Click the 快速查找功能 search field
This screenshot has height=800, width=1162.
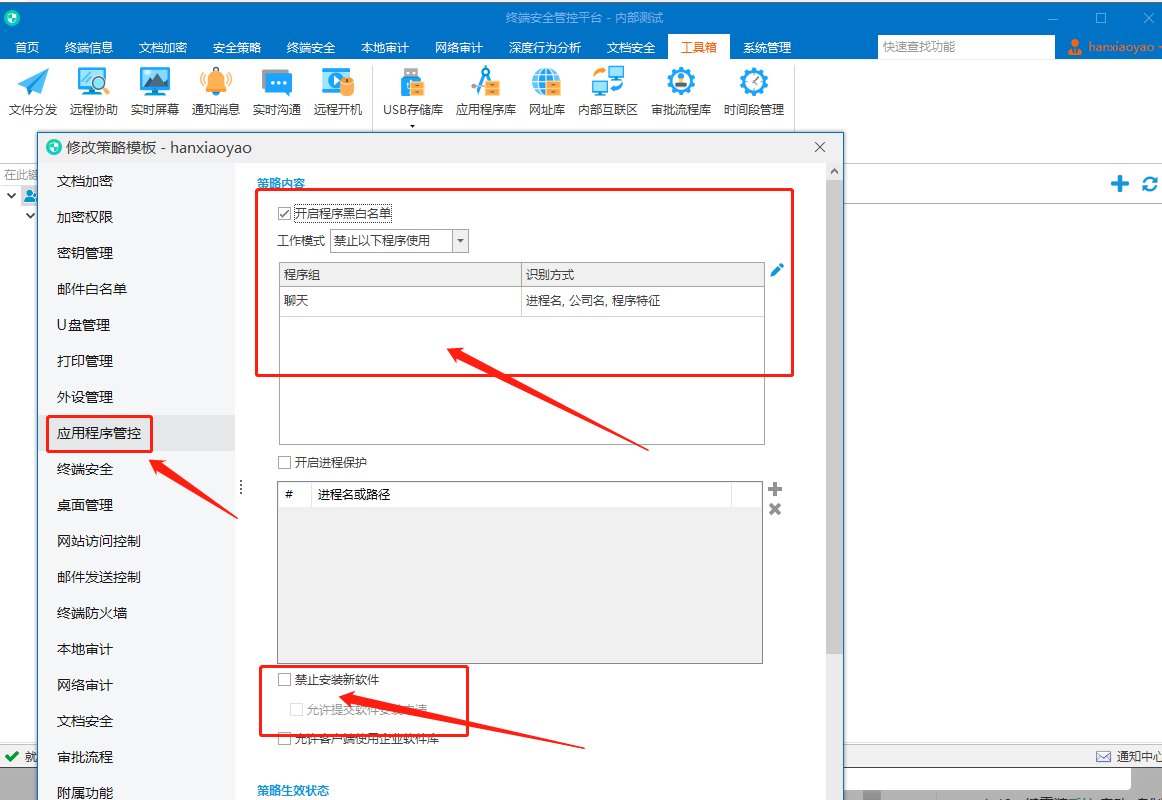point(965,47)
